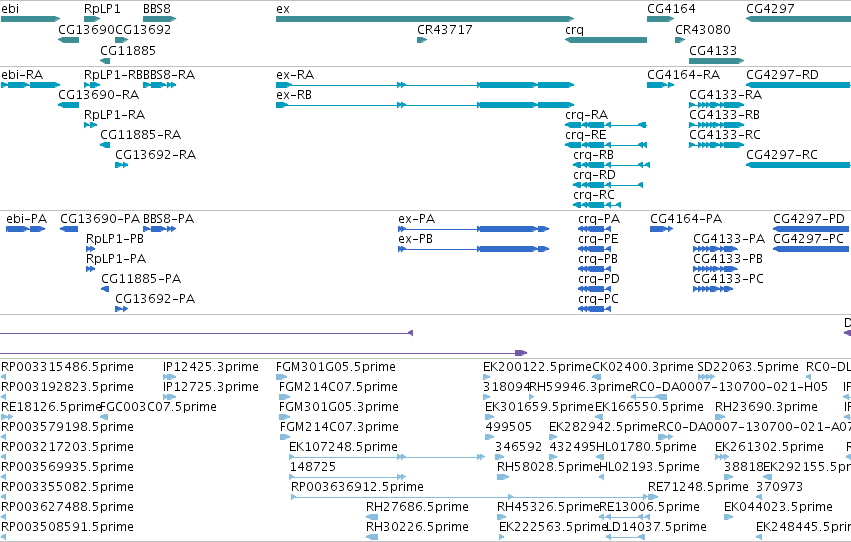Open the CG13690 gene label
The image size is (851, 542).
(x=86, y=29)
